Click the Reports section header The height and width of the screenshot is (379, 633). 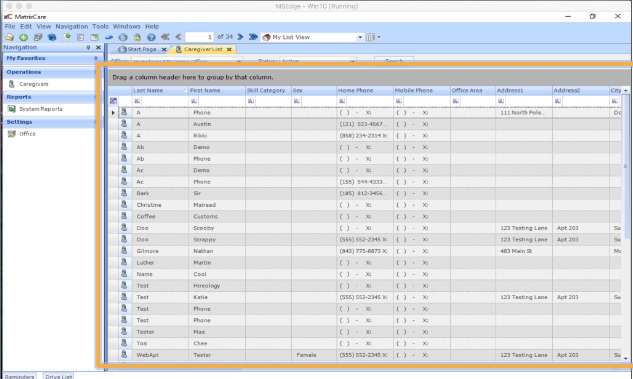click(48, 97)
